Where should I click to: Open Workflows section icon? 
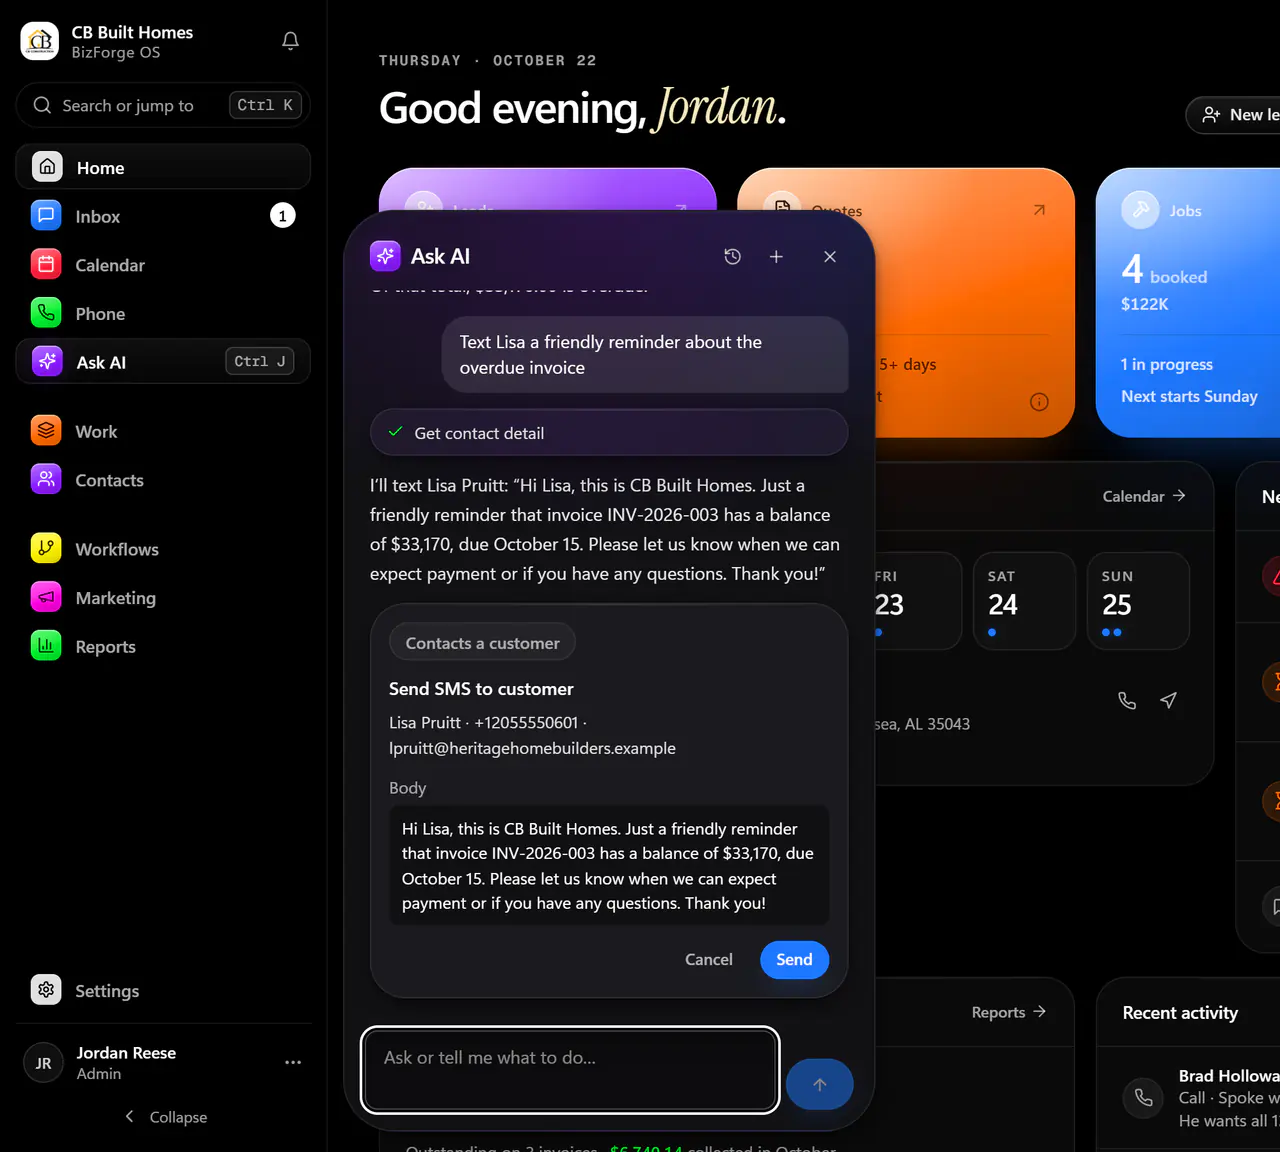click(46, 549)
